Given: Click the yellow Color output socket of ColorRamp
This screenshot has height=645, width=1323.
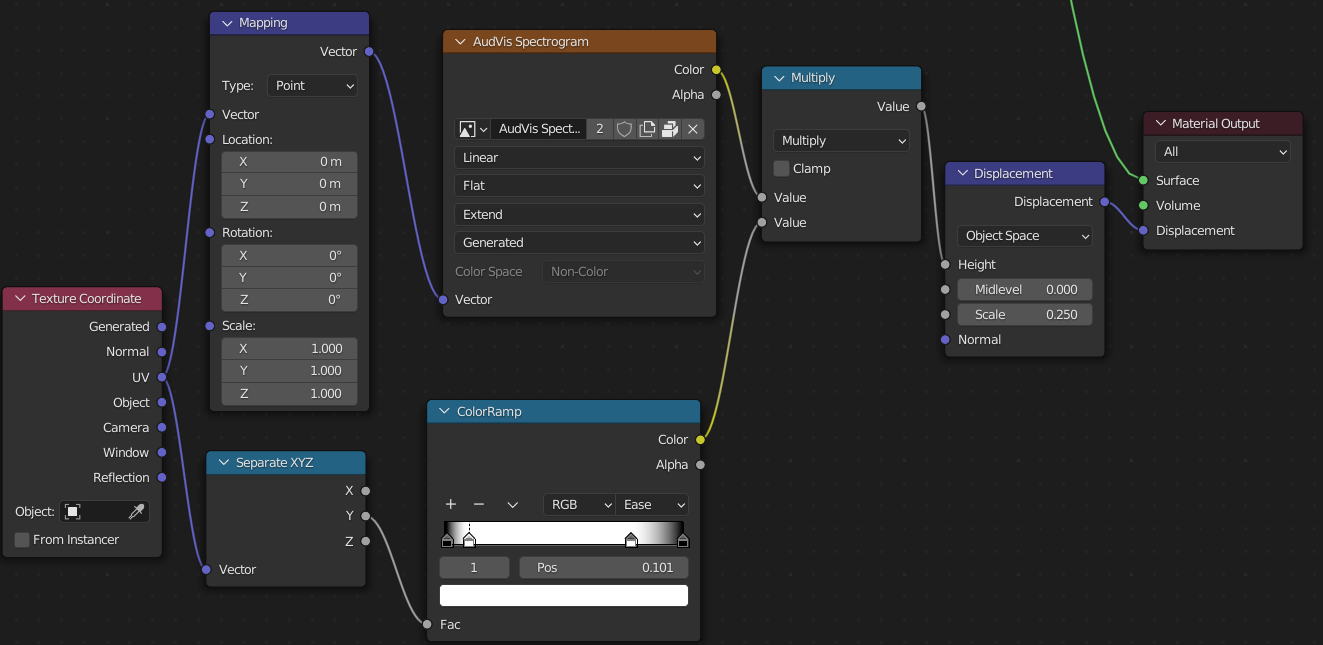Looking at the screenshot, I should click(x=700, y=440).
